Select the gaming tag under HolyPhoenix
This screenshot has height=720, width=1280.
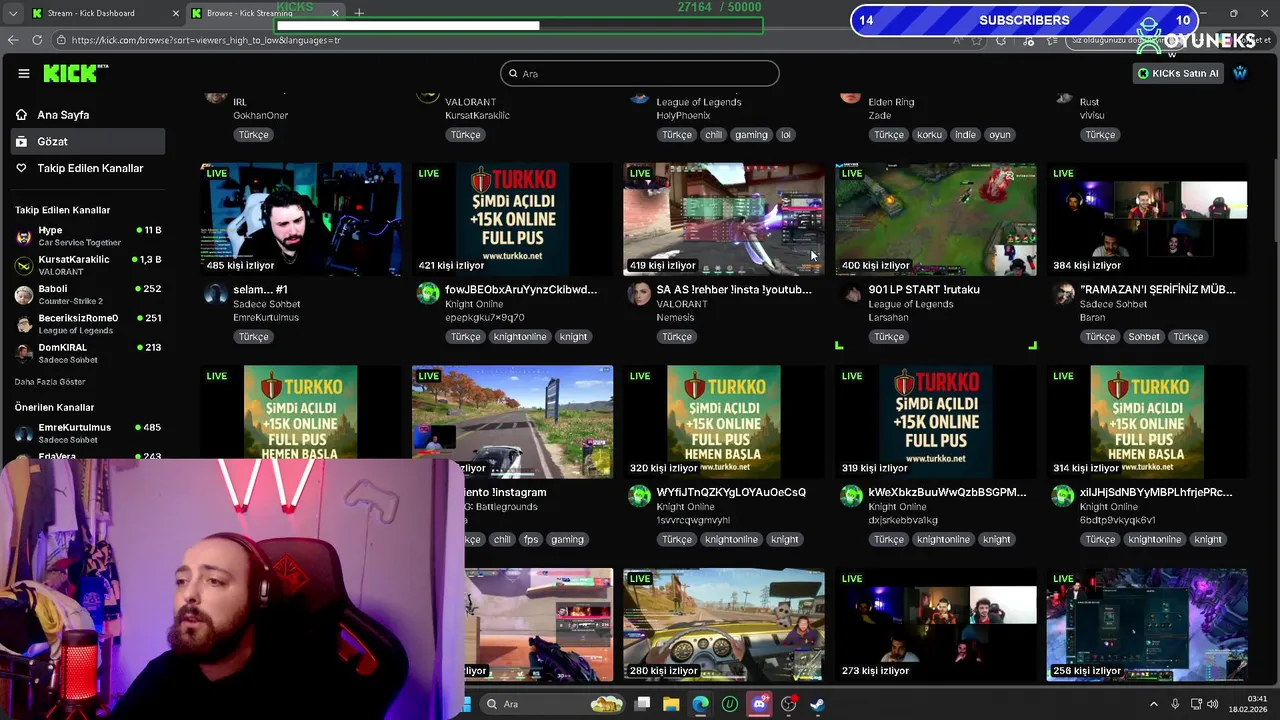[x=751, y=135]
